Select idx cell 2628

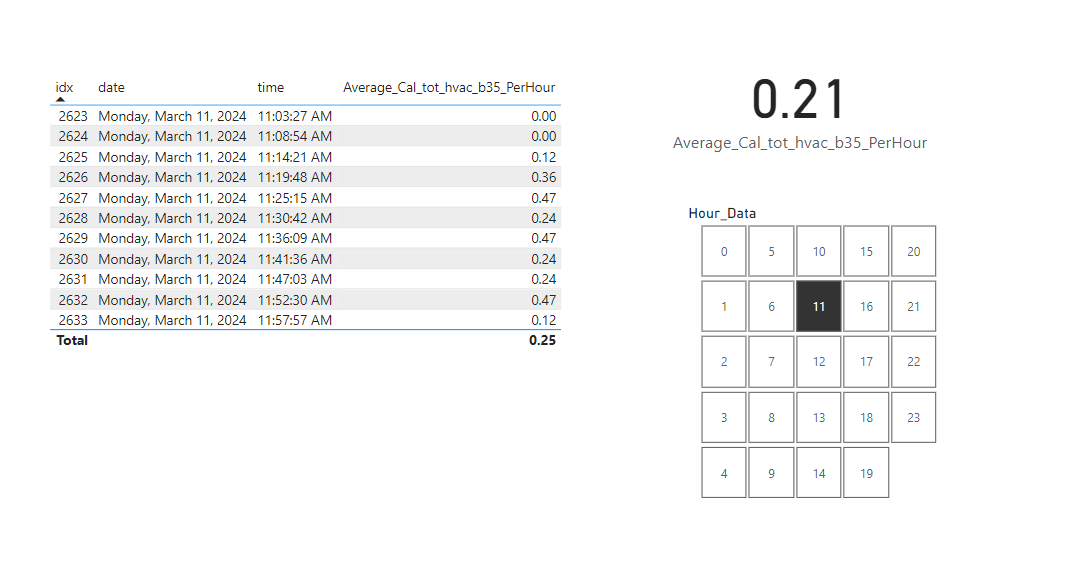(73, 218)
